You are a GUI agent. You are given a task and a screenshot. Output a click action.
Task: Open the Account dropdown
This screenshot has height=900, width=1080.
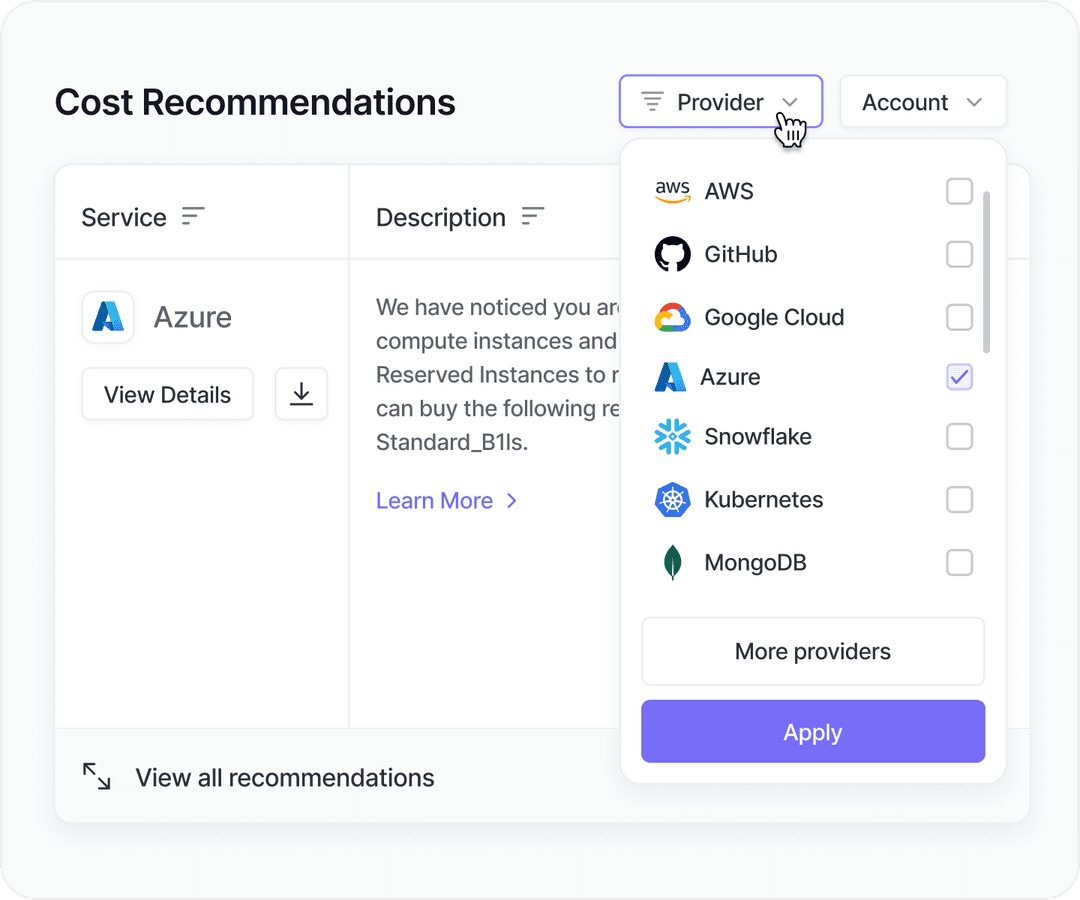[922, 102]
